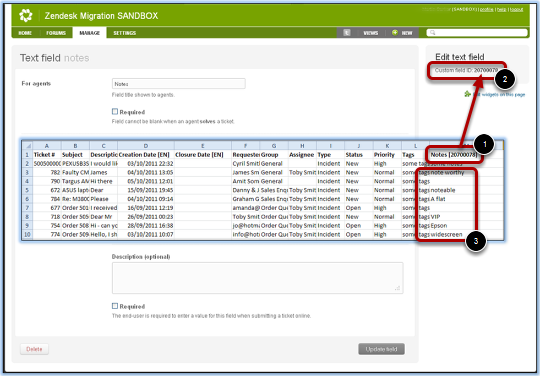Tick end-user Required checkbox below Description
Viewport: 540px width, 376px height.
tap(115, 306)
